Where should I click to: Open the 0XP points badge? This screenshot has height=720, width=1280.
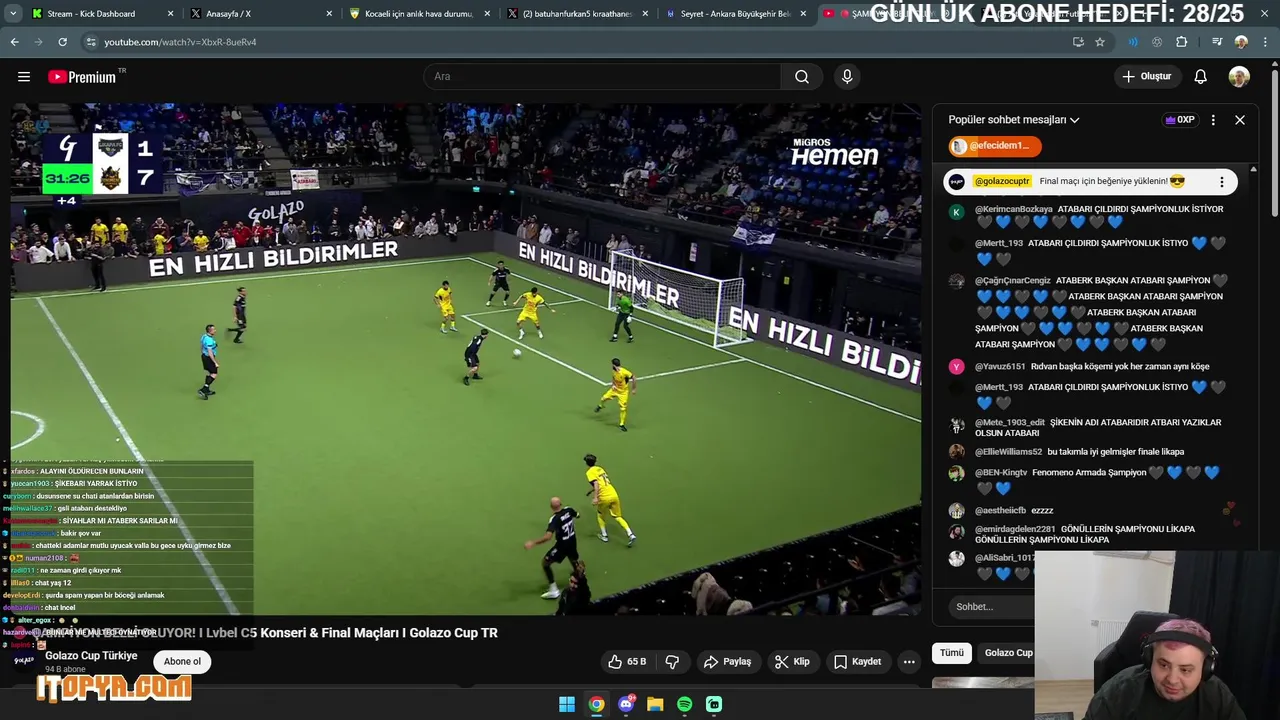coord(1180,120)
